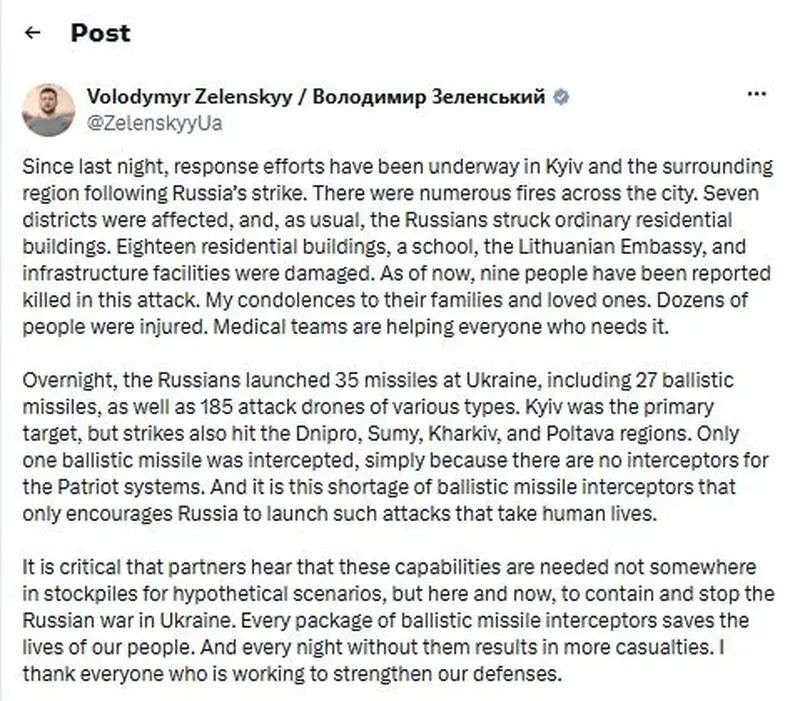Open Zelenskyy's profile picture
Image resolution: width=800 pixels, height=701 pixels.
tap(48, 110)
